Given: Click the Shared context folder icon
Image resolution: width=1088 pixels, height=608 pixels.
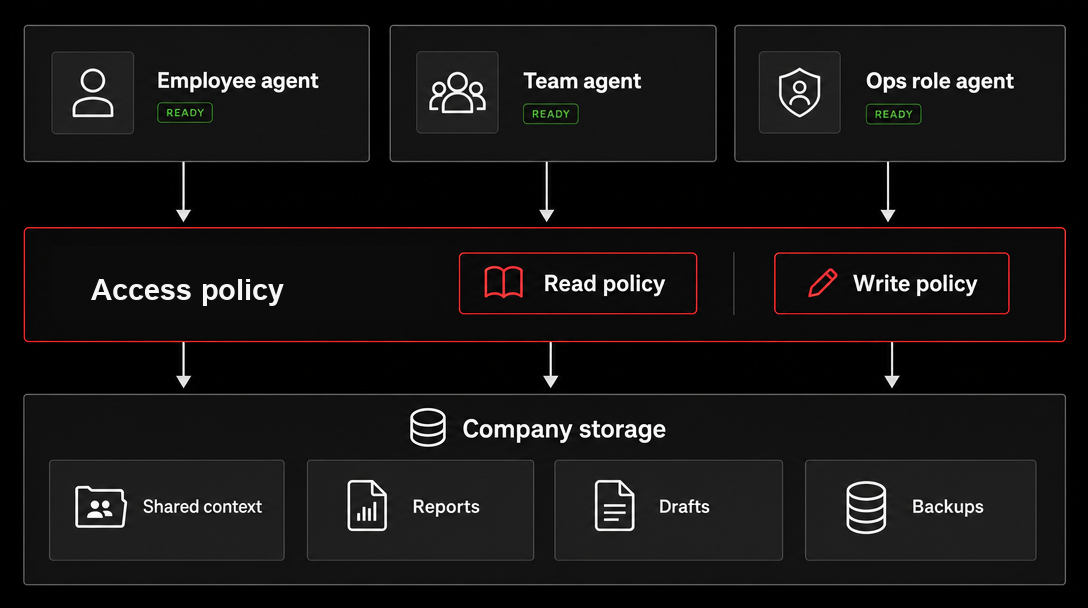Looking at the screenshot, I should (x=101, y=507).
